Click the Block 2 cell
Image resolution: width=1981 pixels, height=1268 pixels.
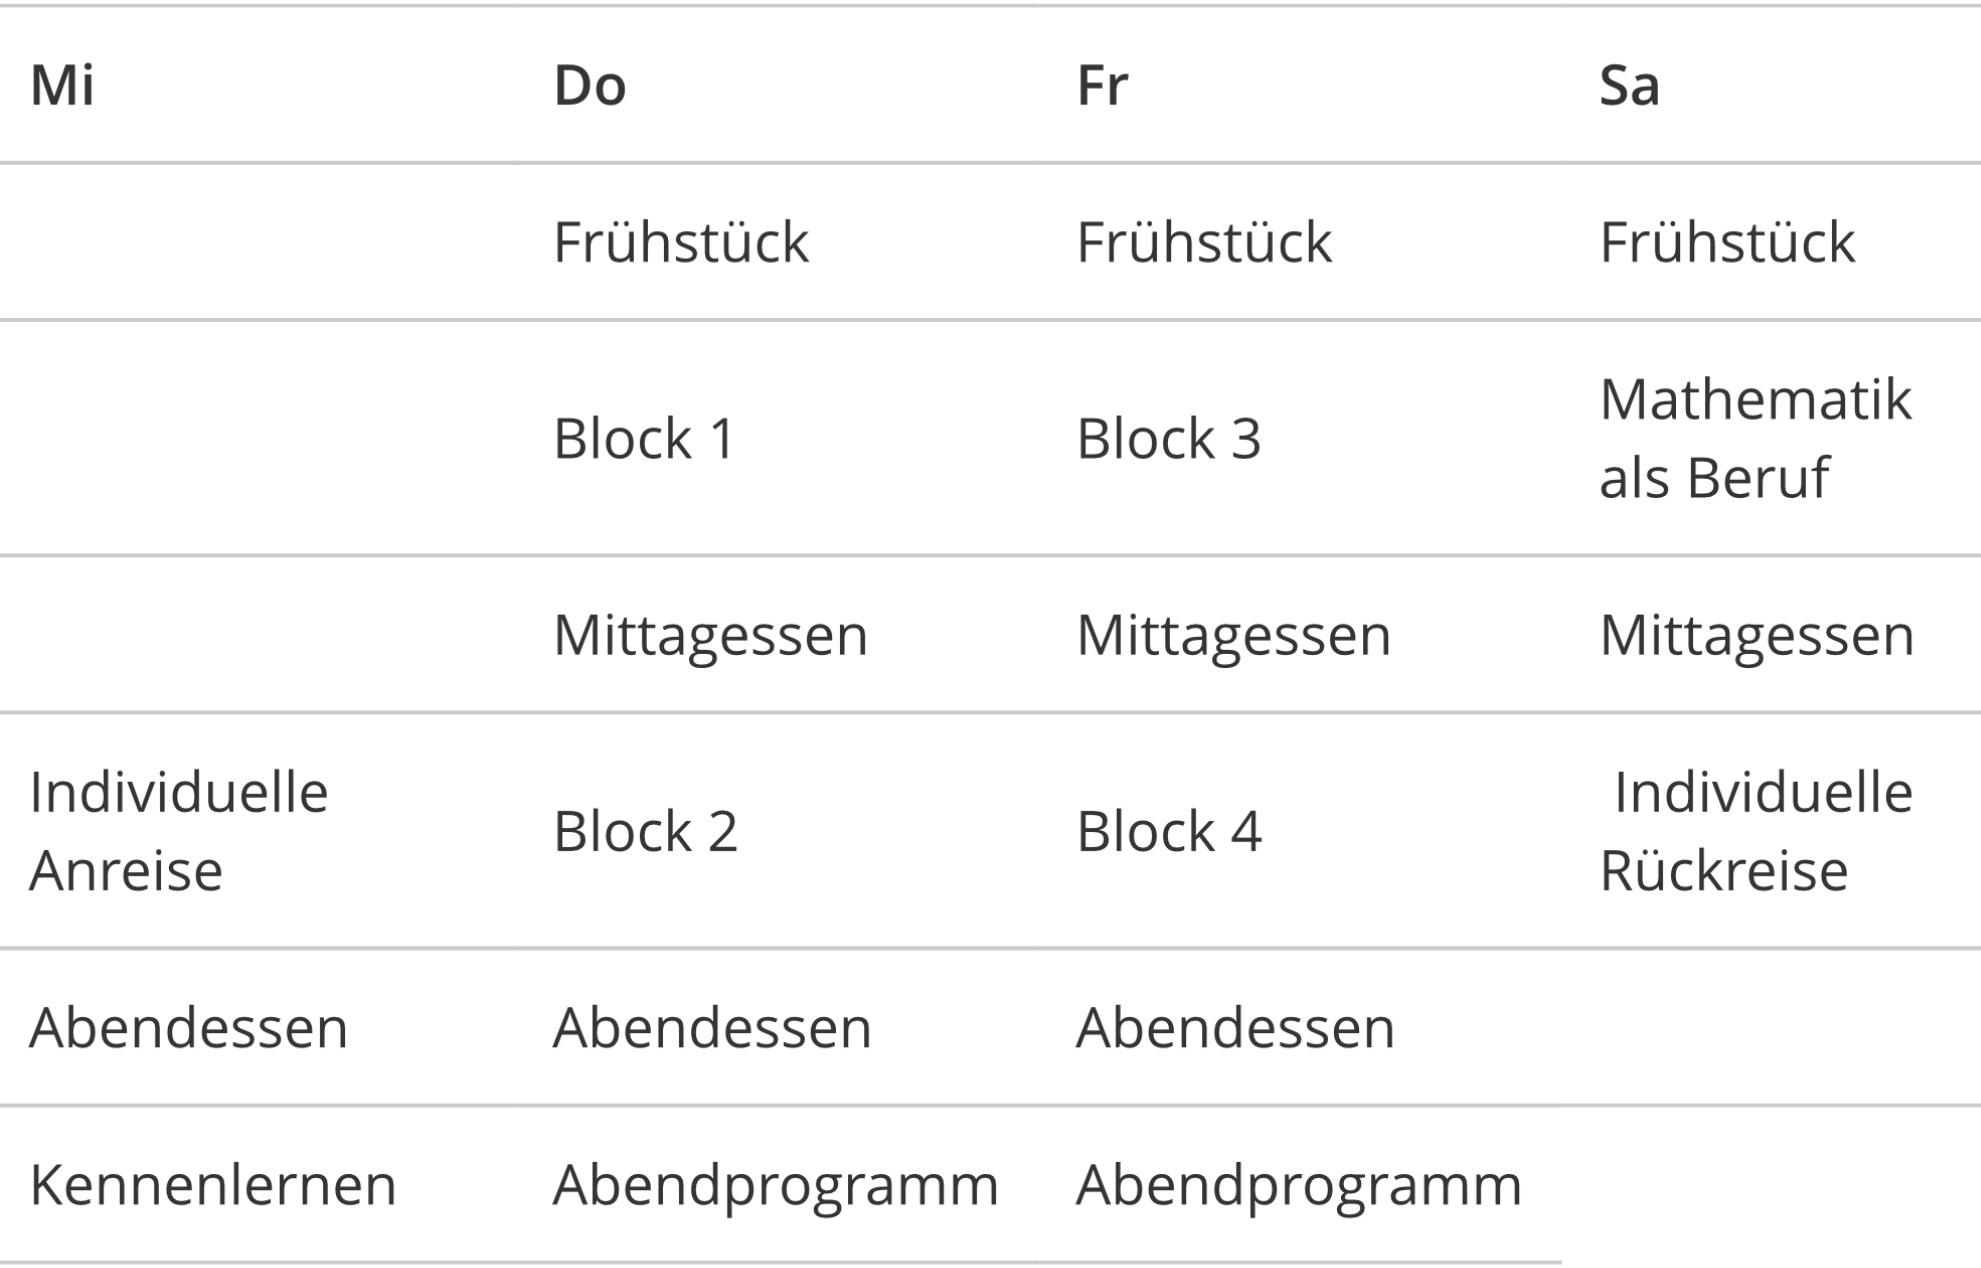(646, 831)
